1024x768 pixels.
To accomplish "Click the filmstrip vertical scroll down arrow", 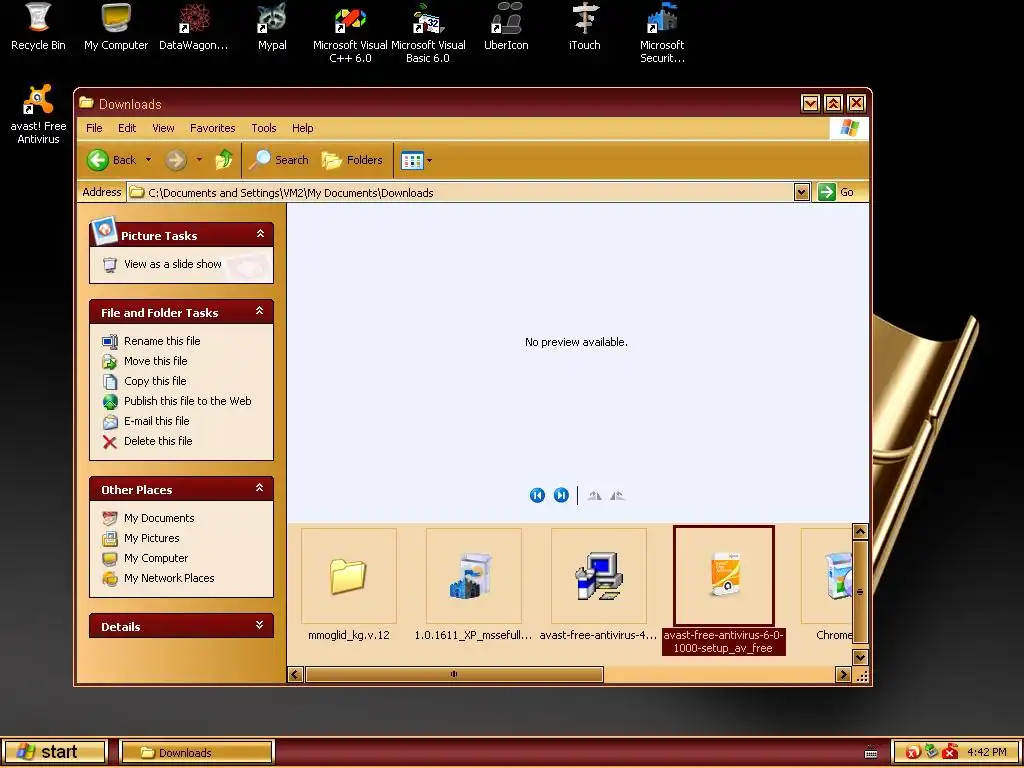I will [860, 657].
